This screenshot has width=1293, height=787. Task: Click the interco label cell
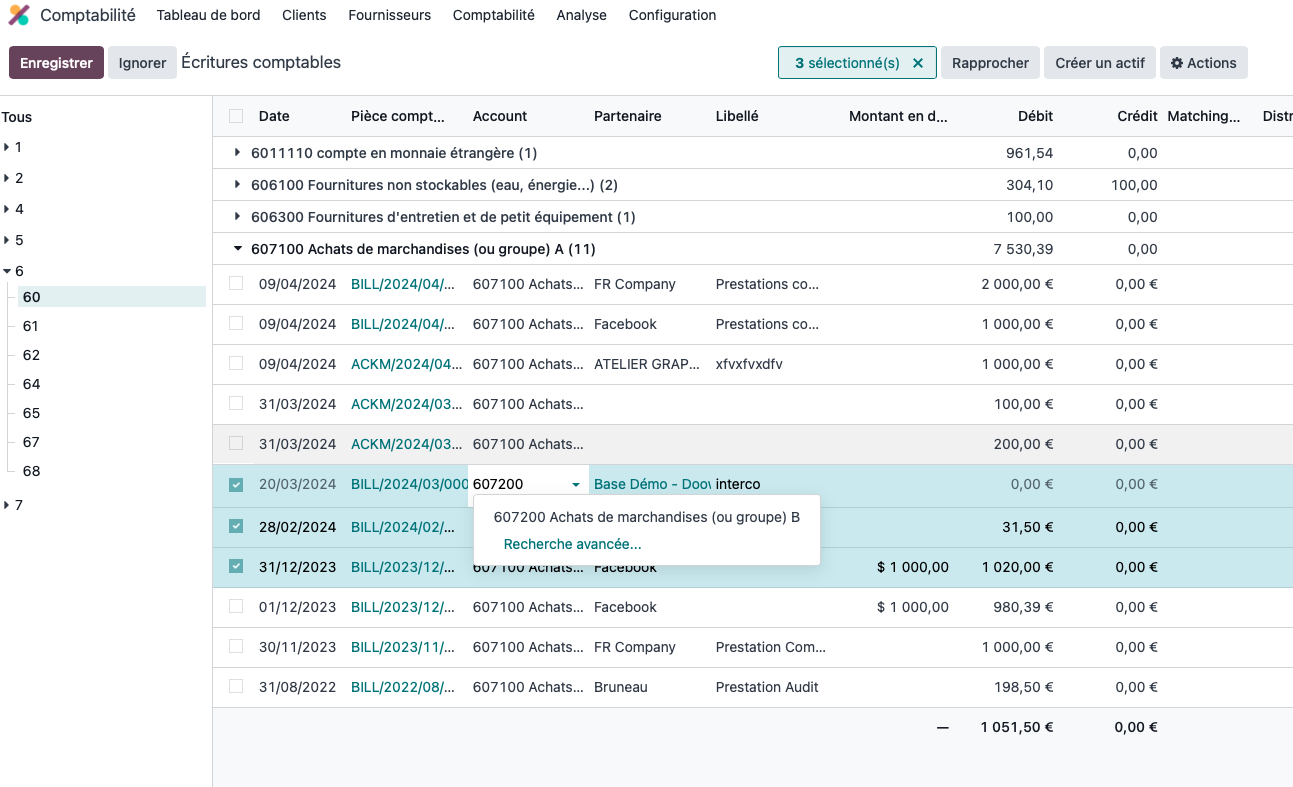tap(738, 484)
